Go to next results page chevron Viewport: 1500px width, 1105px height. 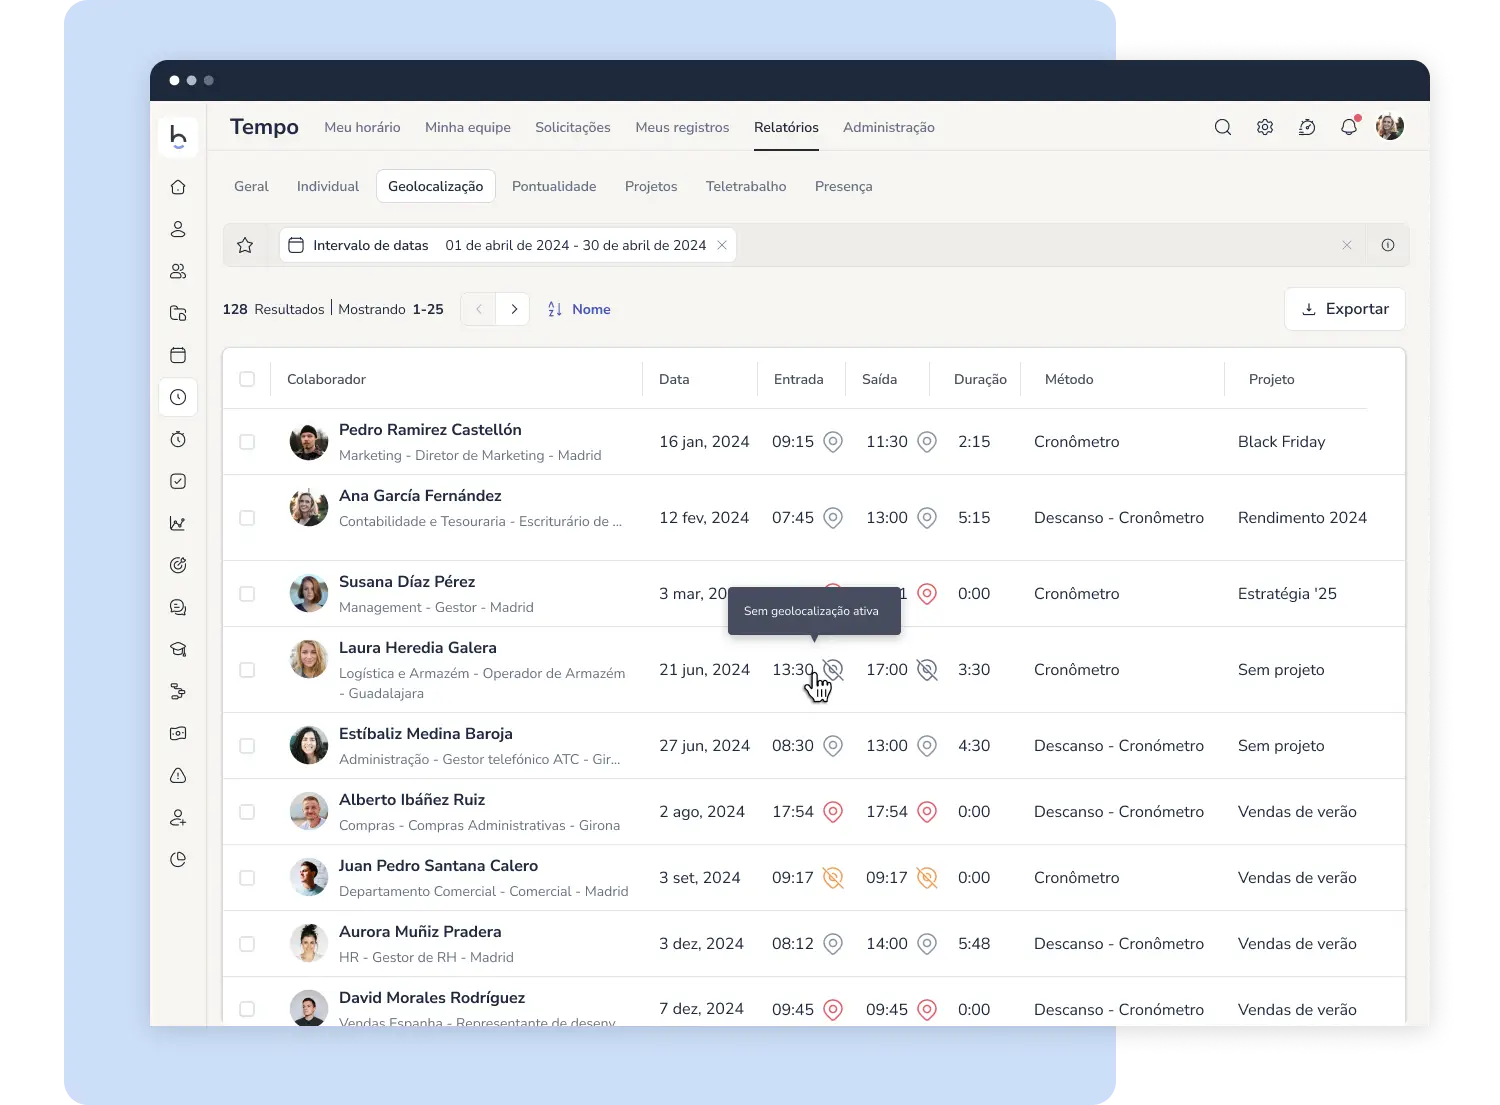[x=514, y=309]
